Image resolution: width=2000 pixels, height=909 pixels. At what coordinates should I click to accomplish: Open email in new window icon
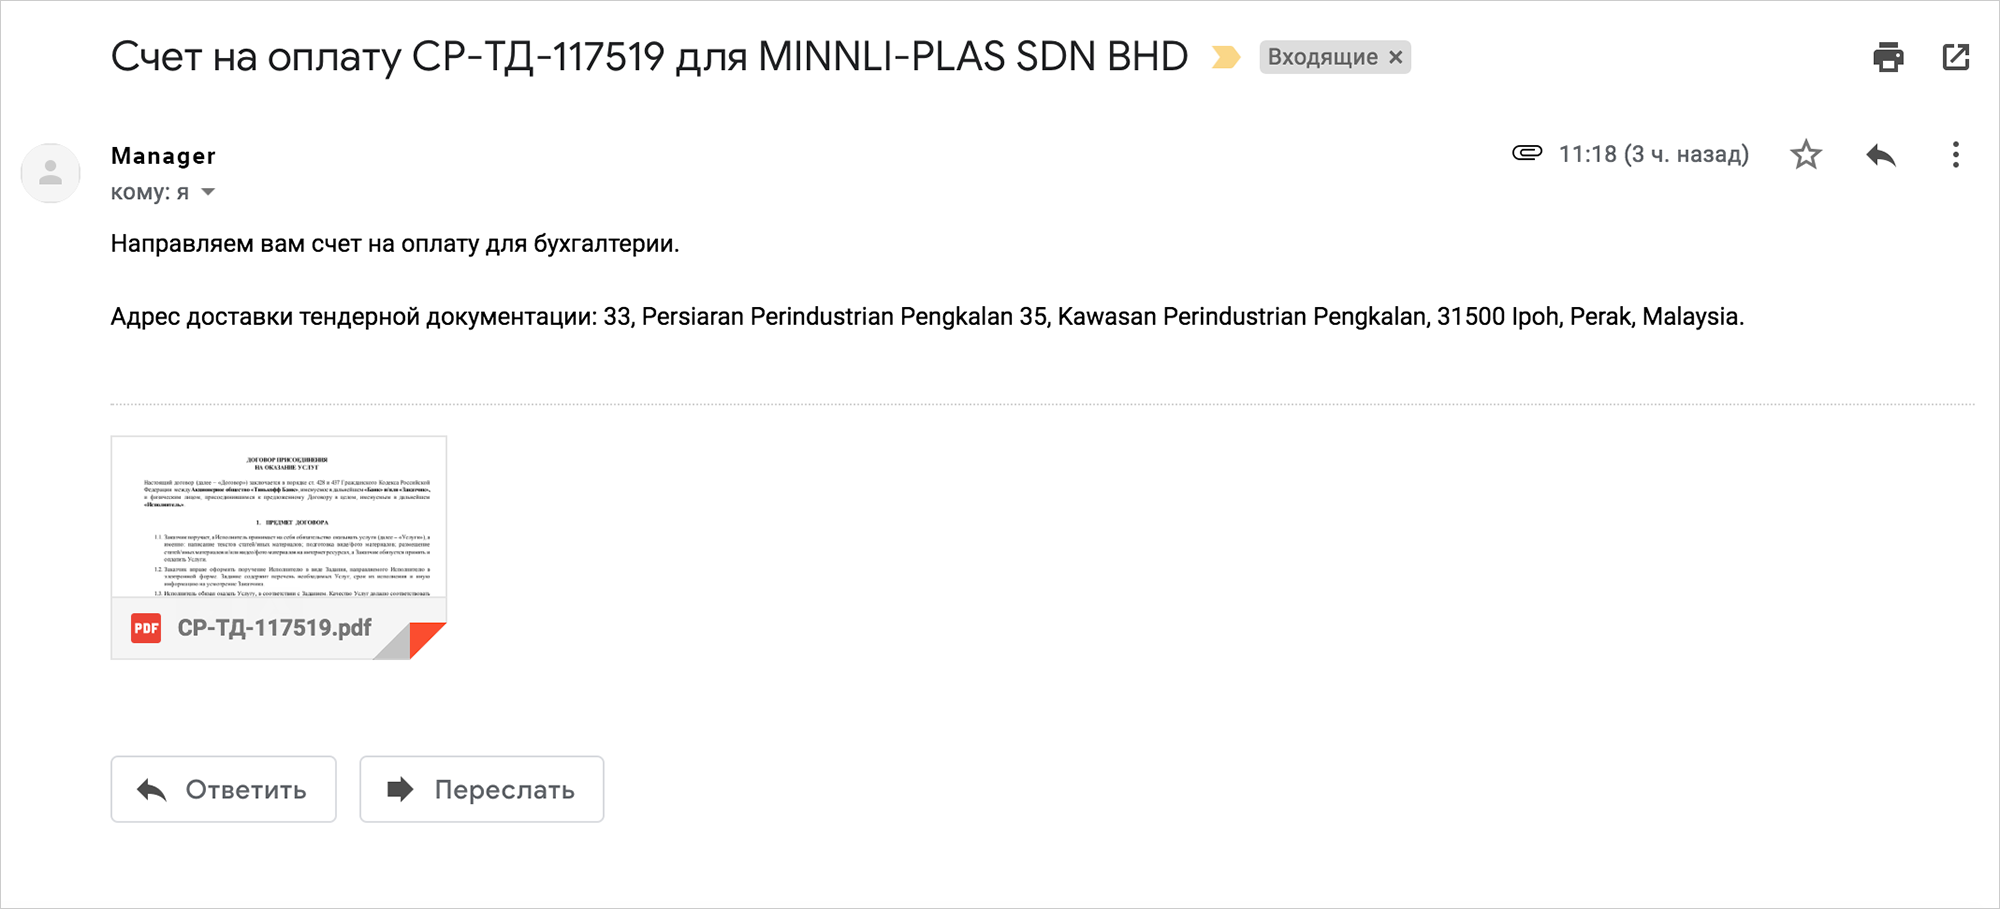(x=1956, y=57)
